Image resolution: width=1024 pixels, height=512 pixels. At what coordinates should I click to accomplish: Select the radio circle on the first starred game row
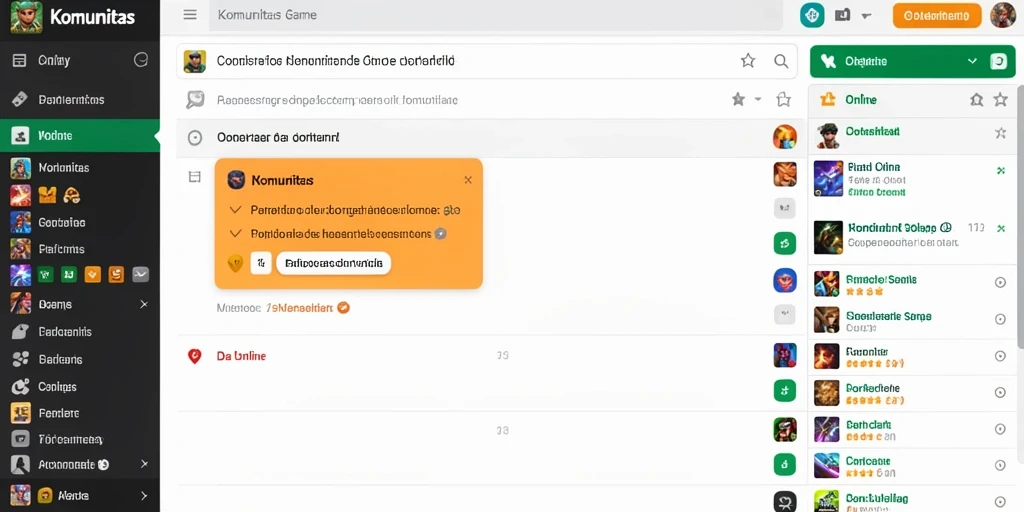pos(1000,283)
